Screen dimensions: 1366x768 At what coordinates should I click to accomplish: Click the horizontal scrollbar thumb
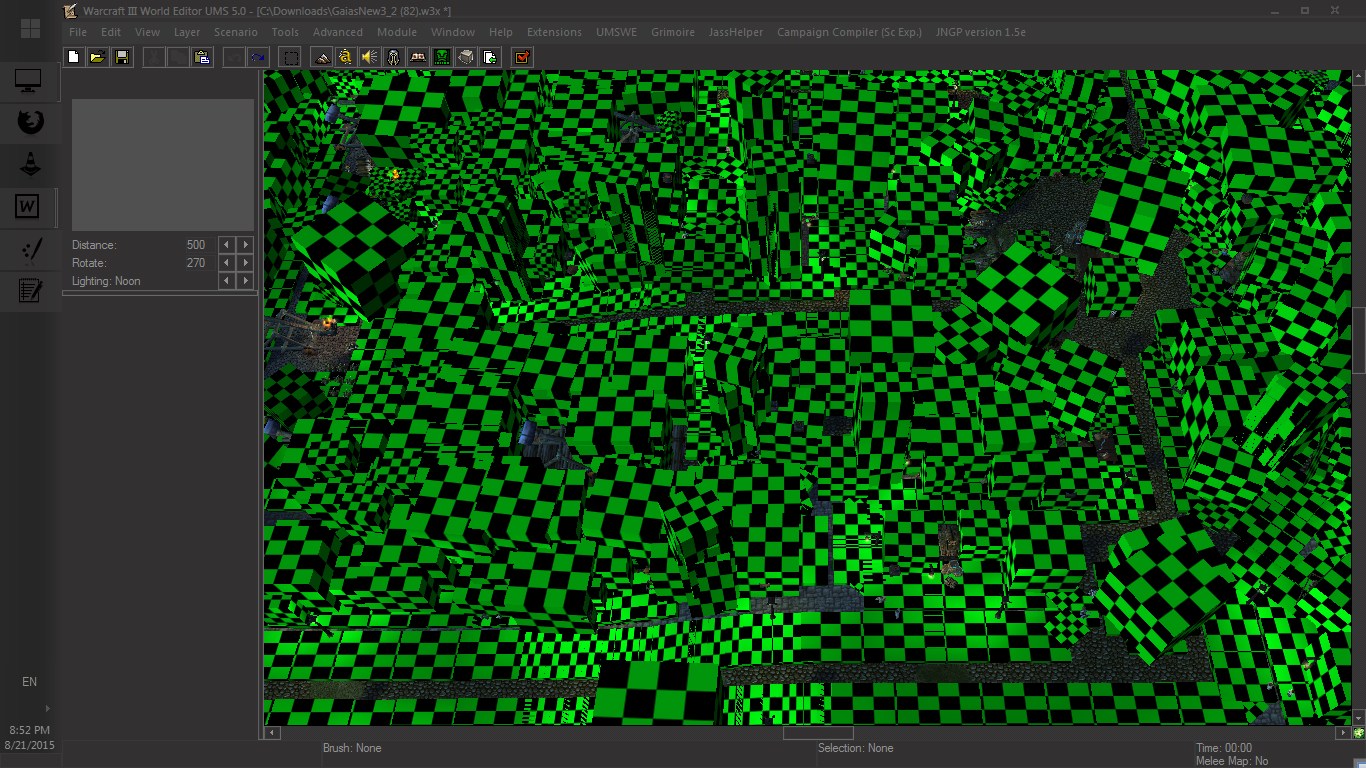(x=818, y=733)
